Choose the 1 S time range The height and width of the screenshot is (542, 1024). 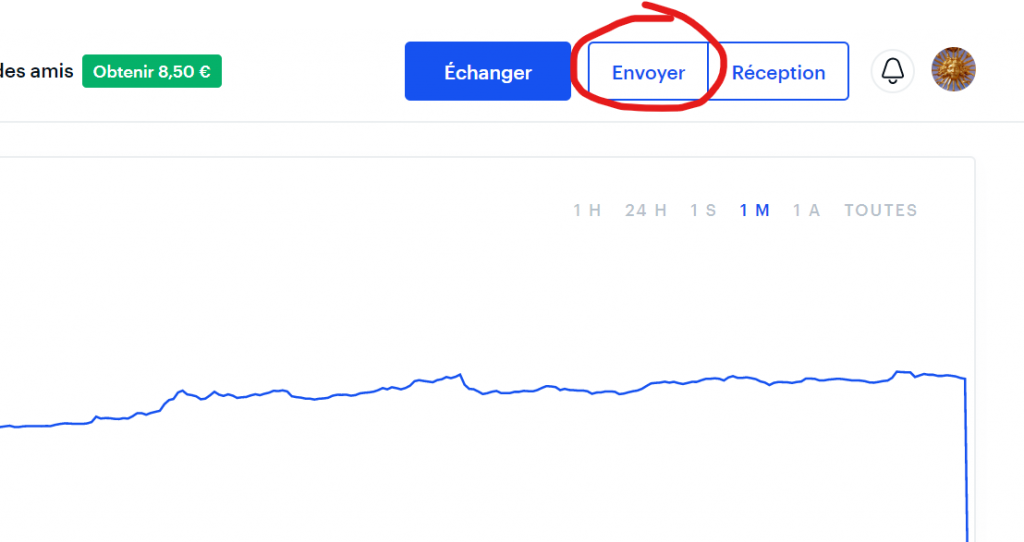click(x=703, y=210)
